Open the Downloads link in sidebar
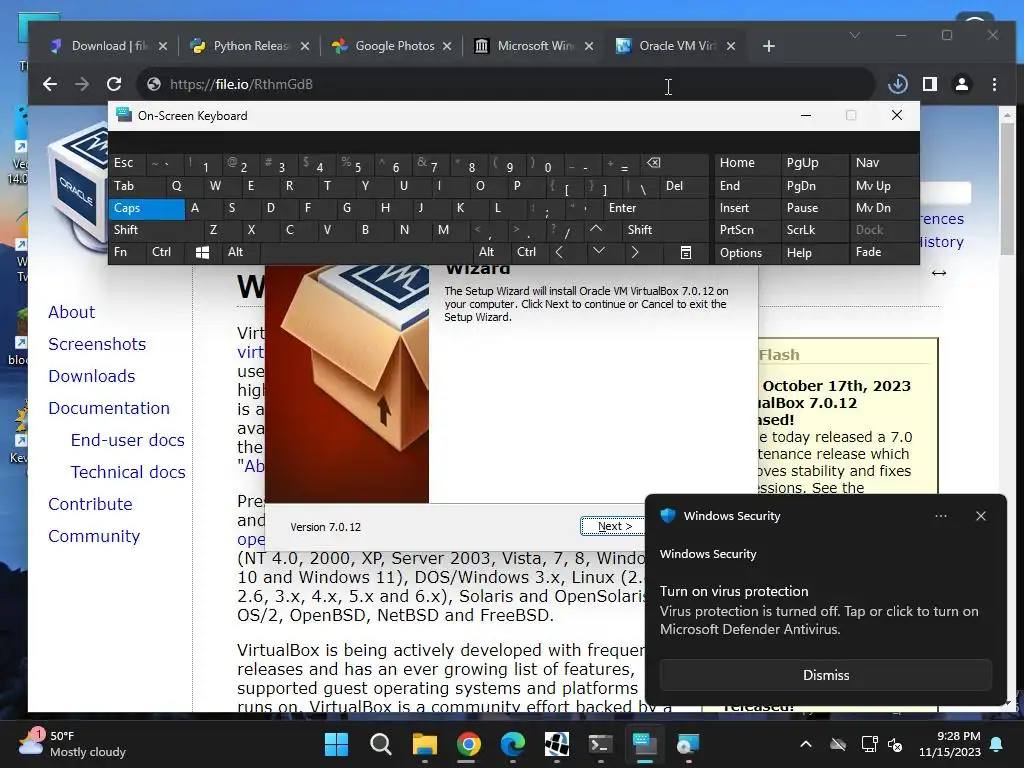The height and width of the screenshot is (768, 1024). tap(92, 376)
